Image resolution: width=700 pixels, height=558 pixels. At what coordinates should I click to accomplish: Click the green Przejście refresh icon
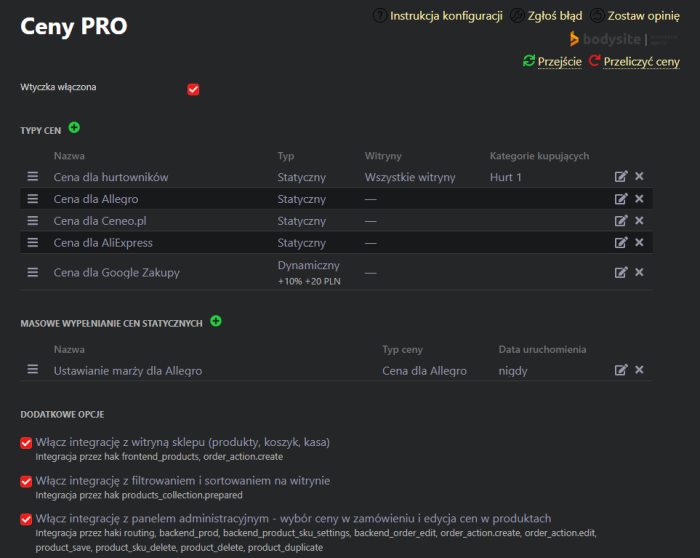pos(529,61)
